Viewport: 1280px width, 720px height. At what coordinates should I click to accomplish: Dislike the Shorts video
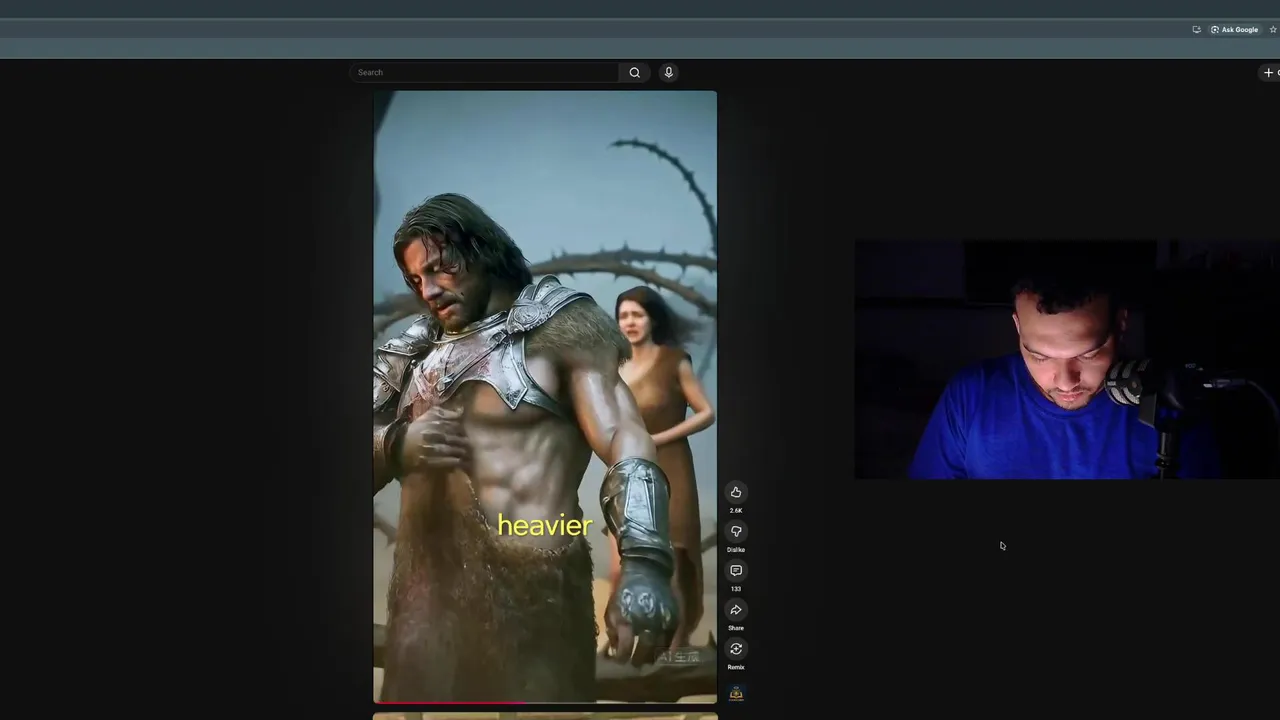[736, 531]
